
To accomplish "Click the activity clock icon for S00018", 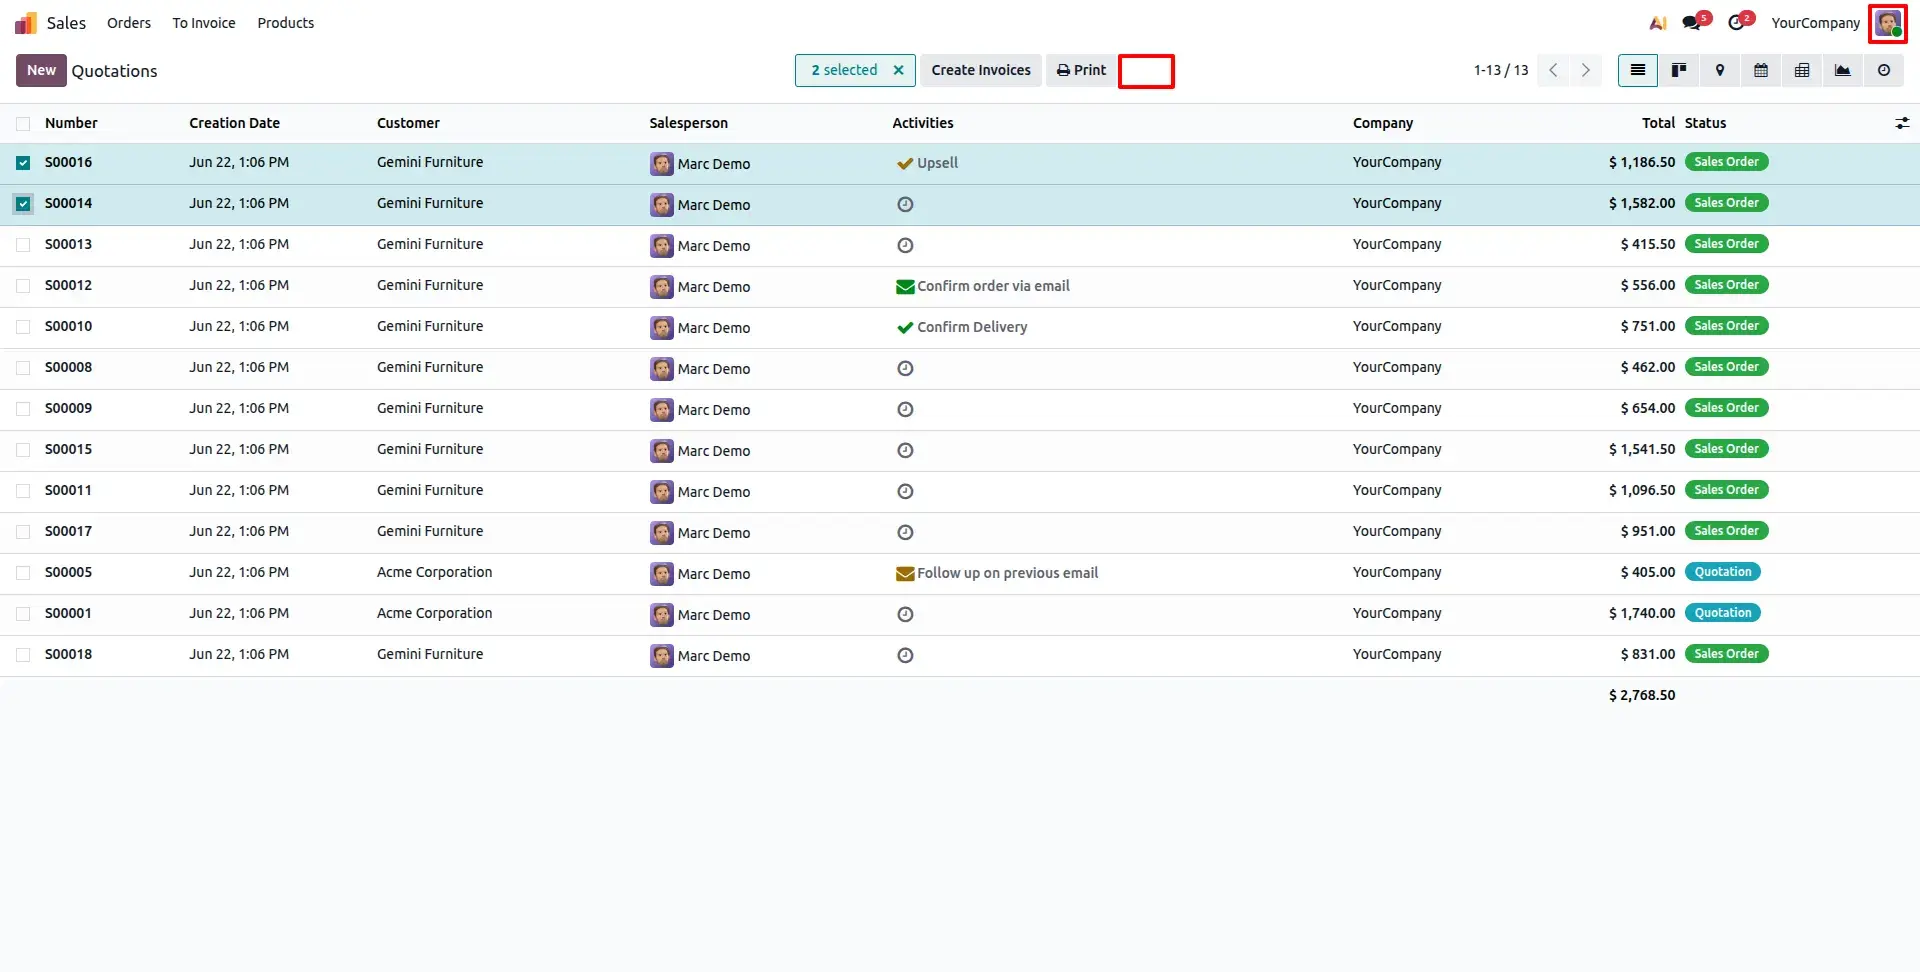I will 905,655.
